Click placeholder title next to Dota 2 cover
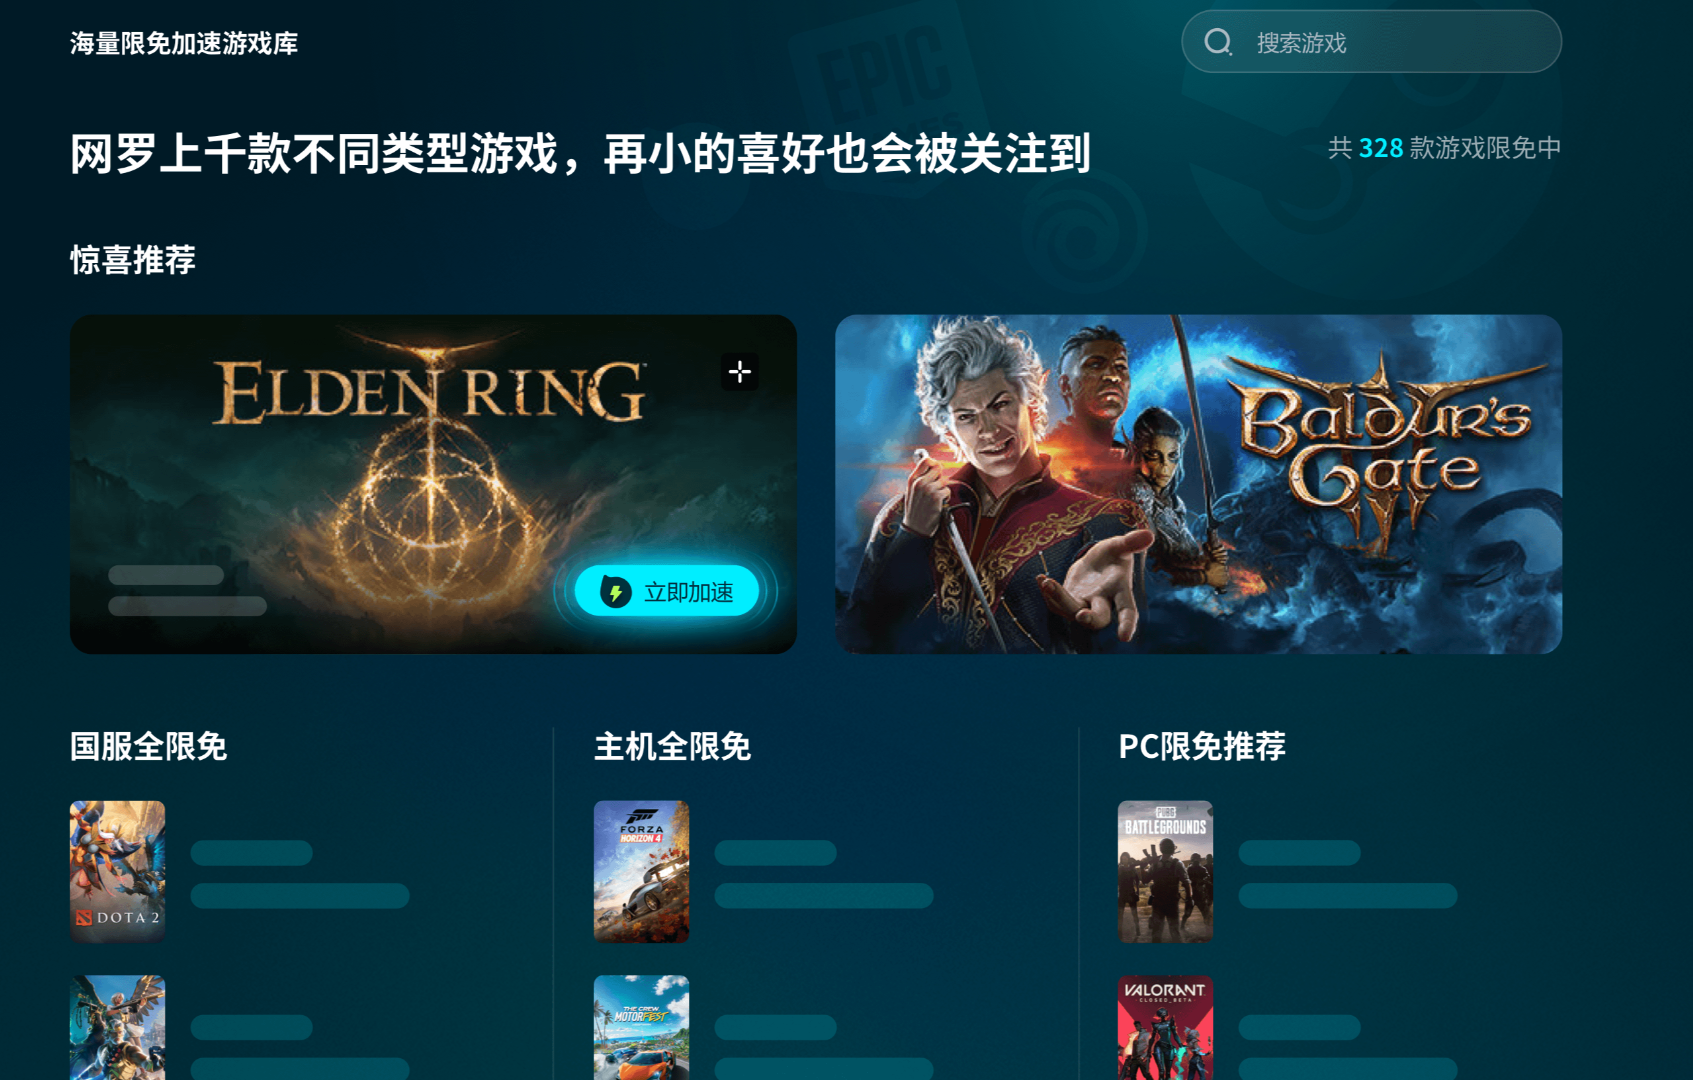Image resolution: width=1693 pixels, height=1080 pixels. pos(252,853)
